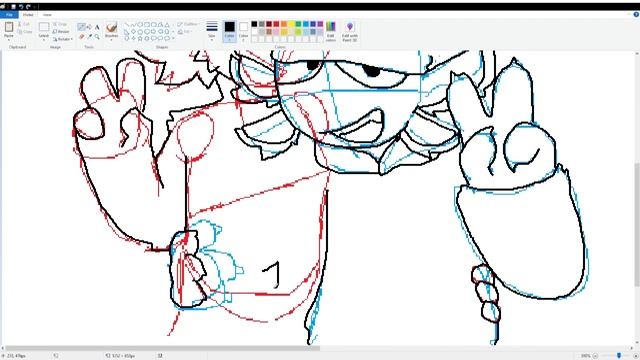Image resolution: width=640 pixels, height=360 pixels.
Task: Click the Resize button
Action: pyautogui.click(x=61, y=32)
